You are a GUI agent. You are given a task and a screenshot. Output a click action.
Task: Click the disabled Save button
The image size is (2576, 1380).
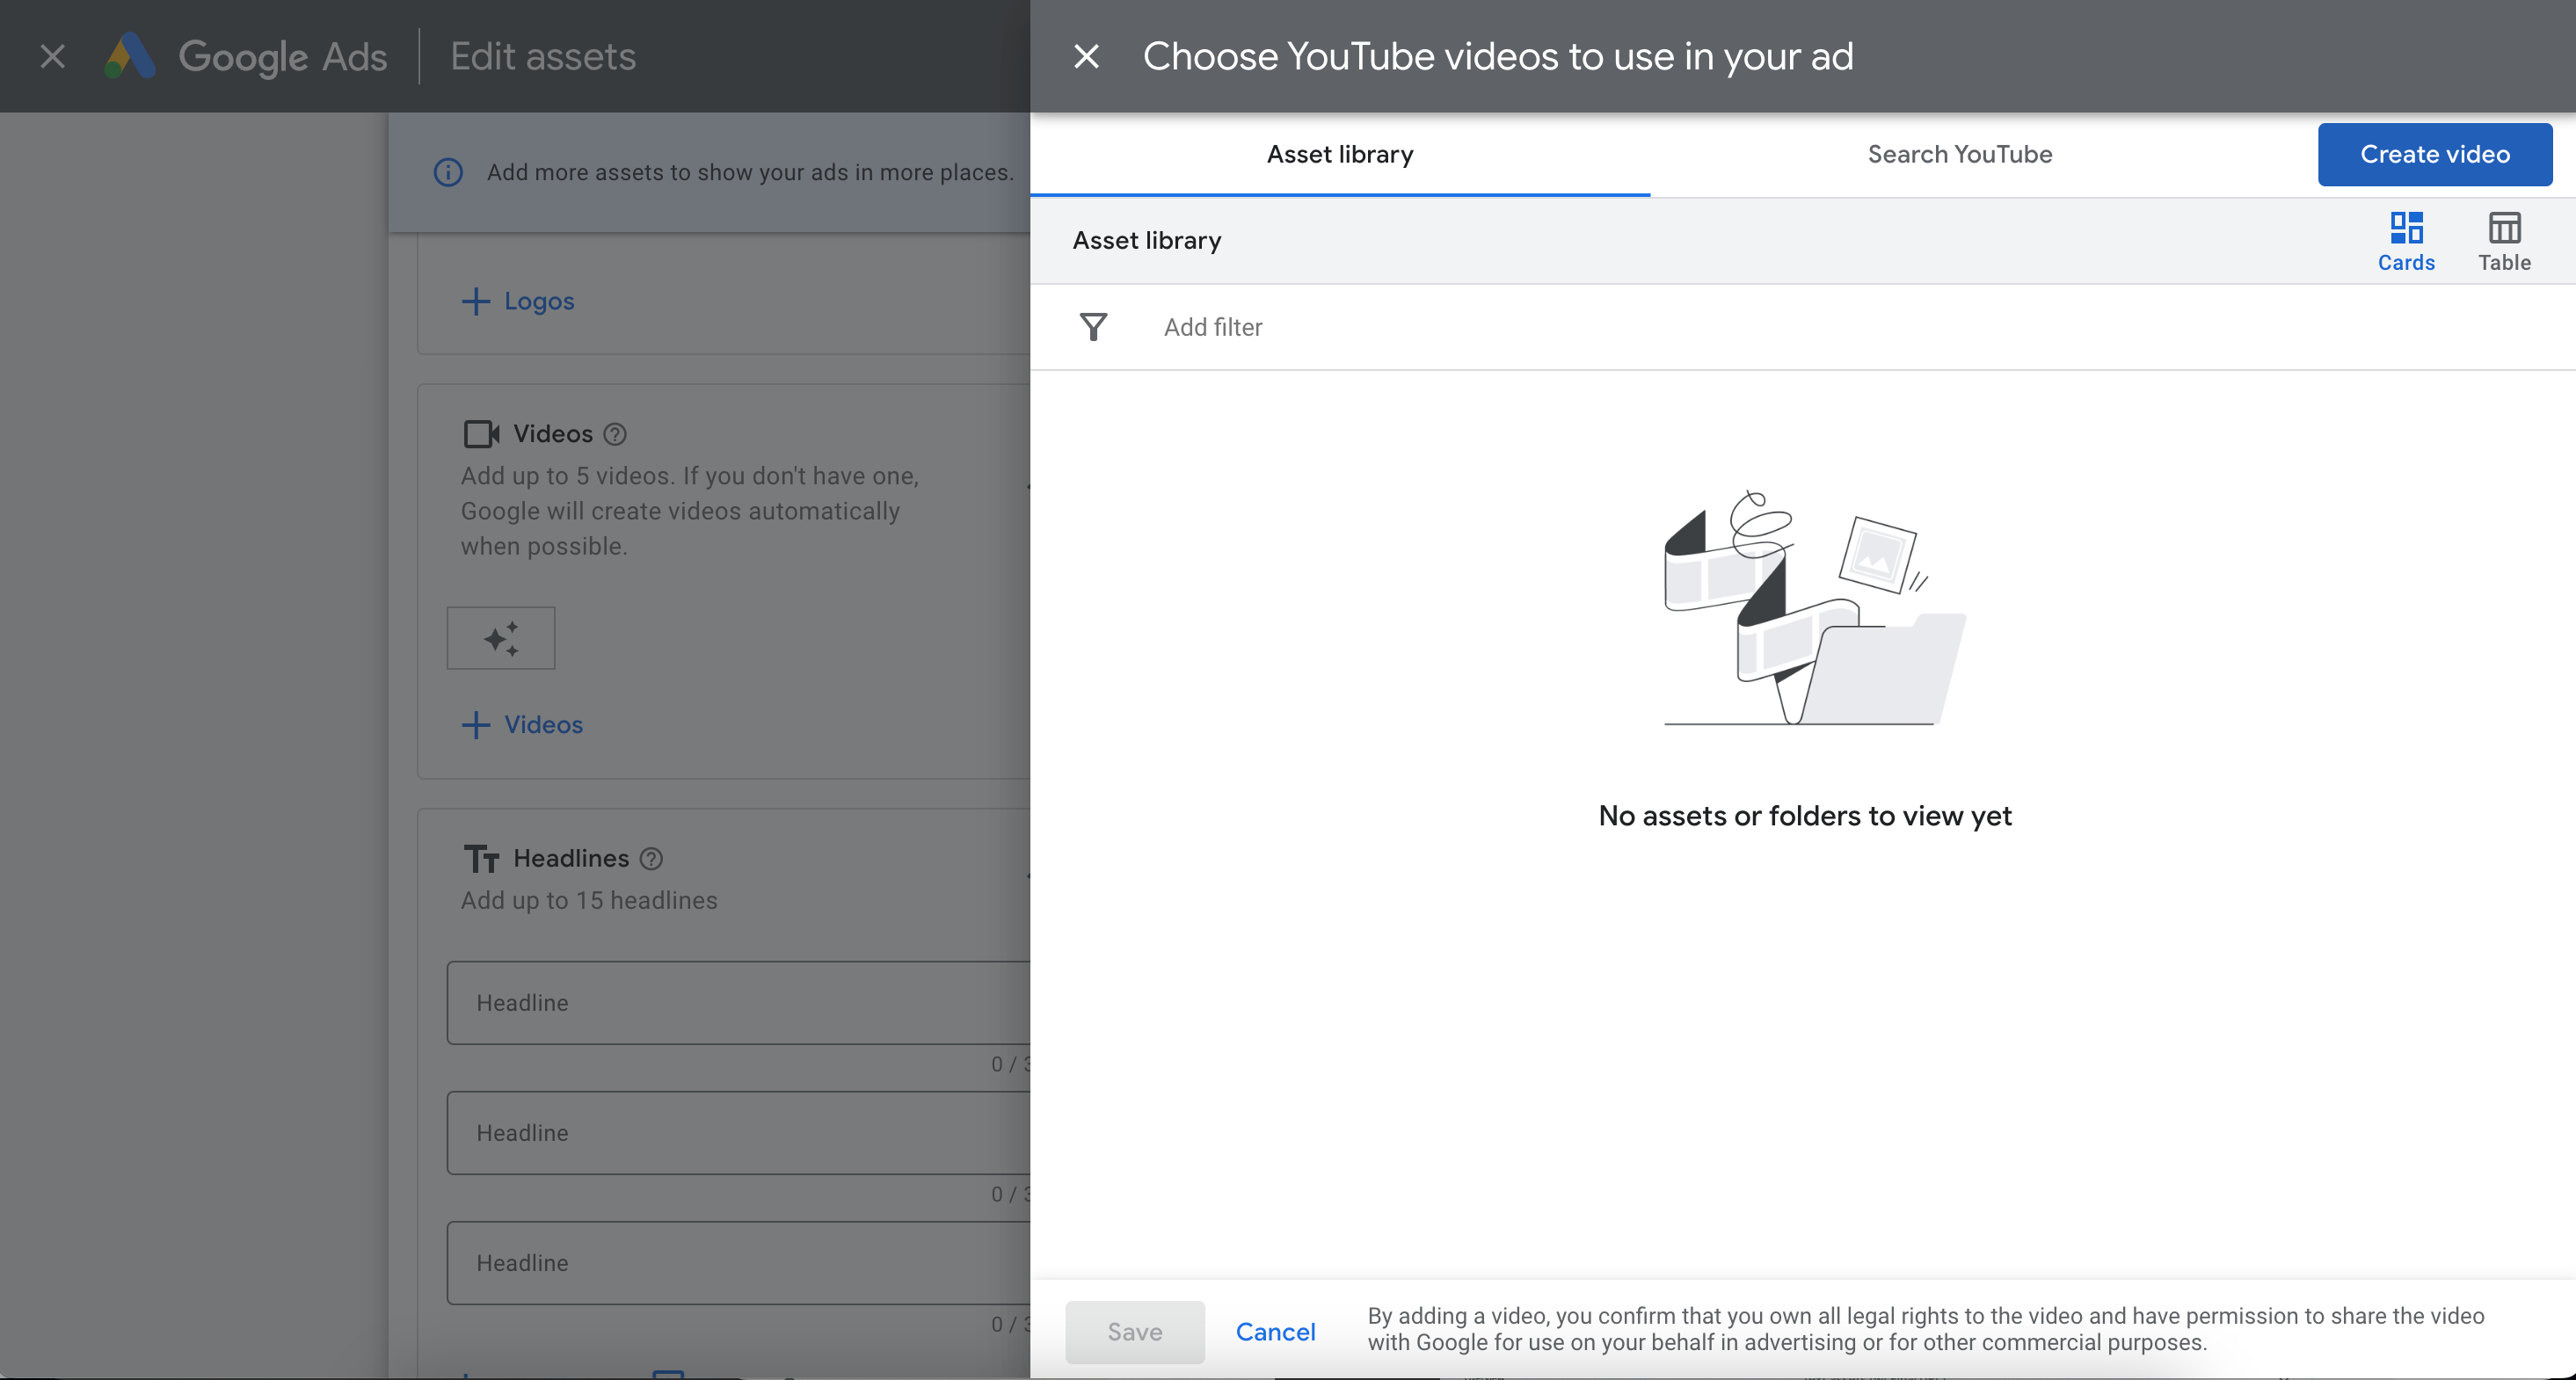(1134, 1331)
